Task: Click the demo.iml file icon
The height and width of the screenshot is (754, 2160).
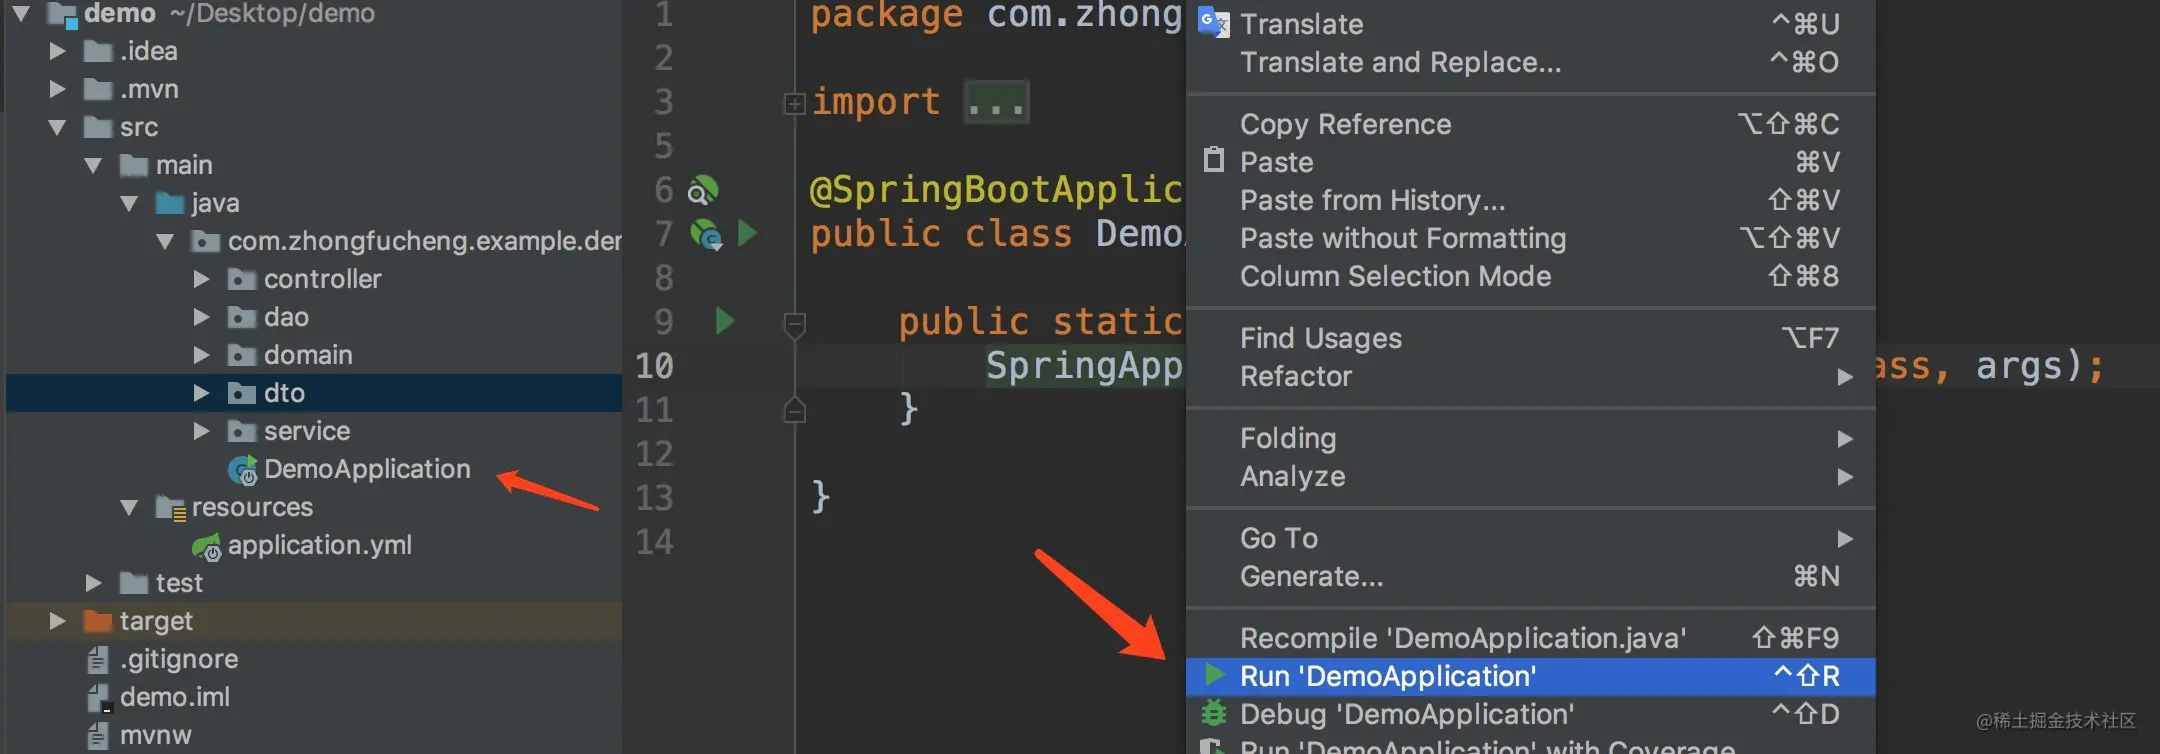Action: pos(98,697)
